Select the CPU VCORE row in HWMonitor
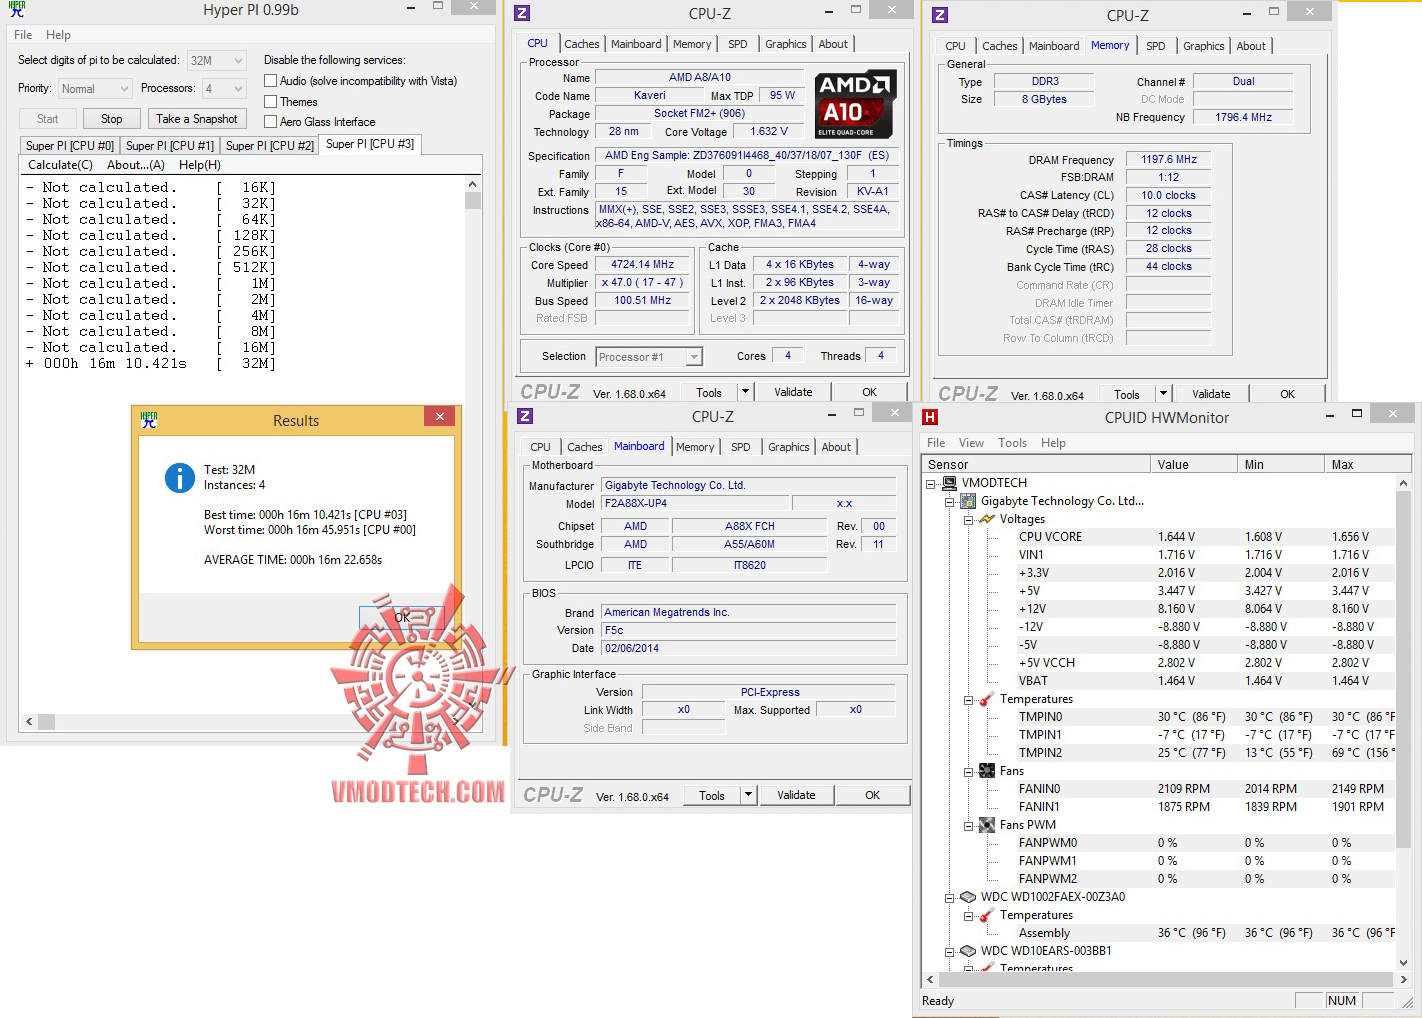Screen dimensions: 1422x1018 click(1206, 537)
